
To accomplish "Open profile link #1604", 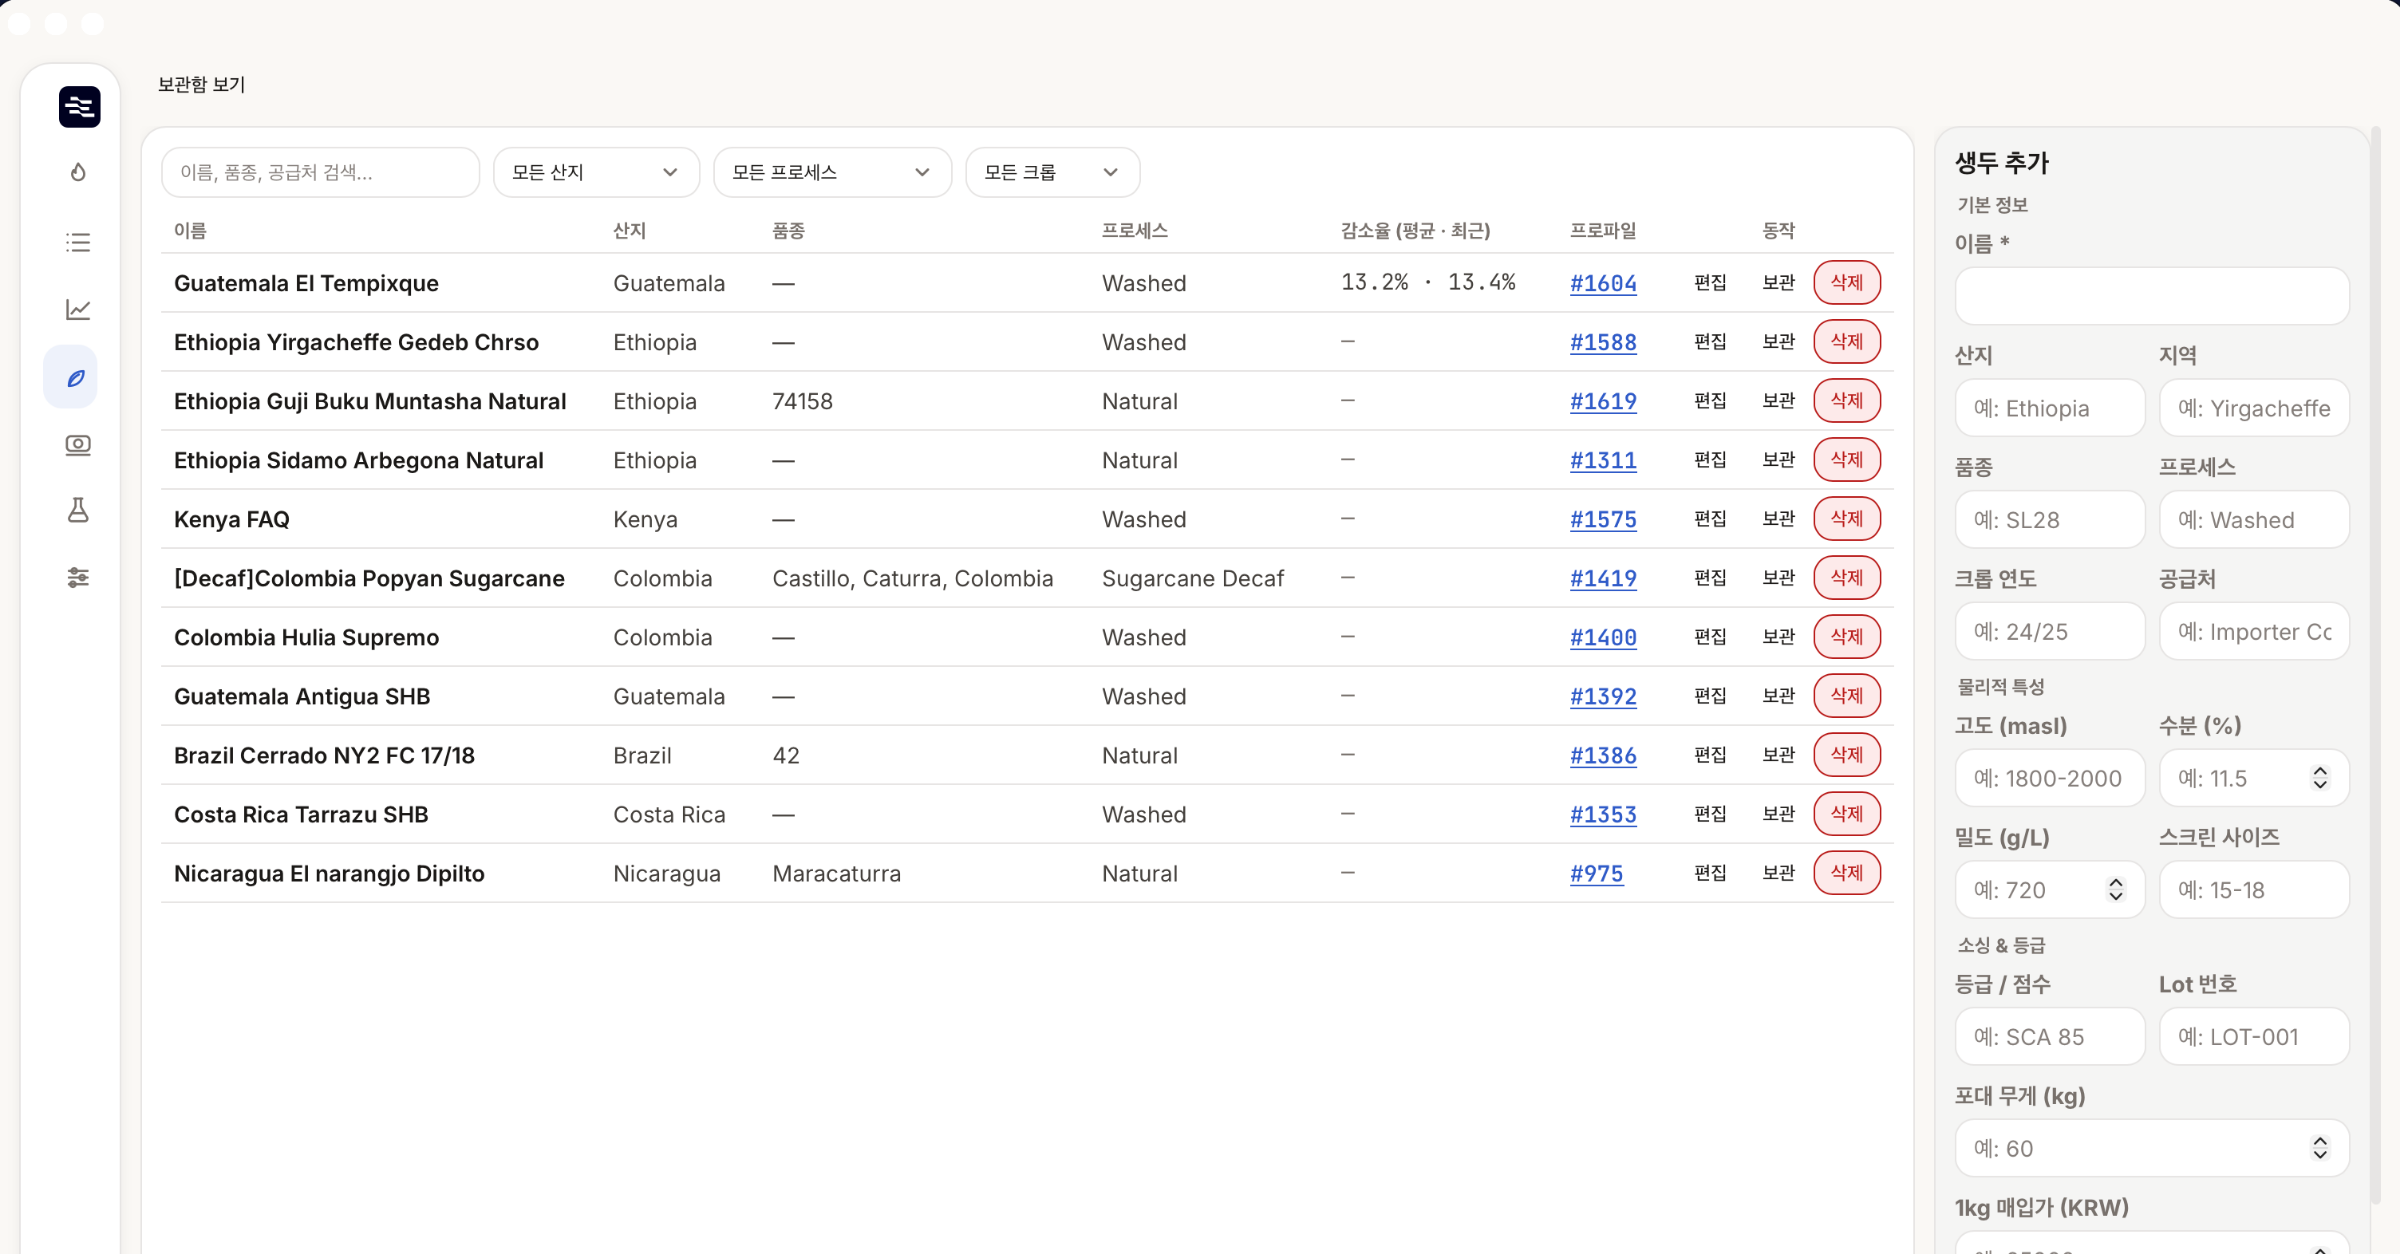I will pos(1603,283).
